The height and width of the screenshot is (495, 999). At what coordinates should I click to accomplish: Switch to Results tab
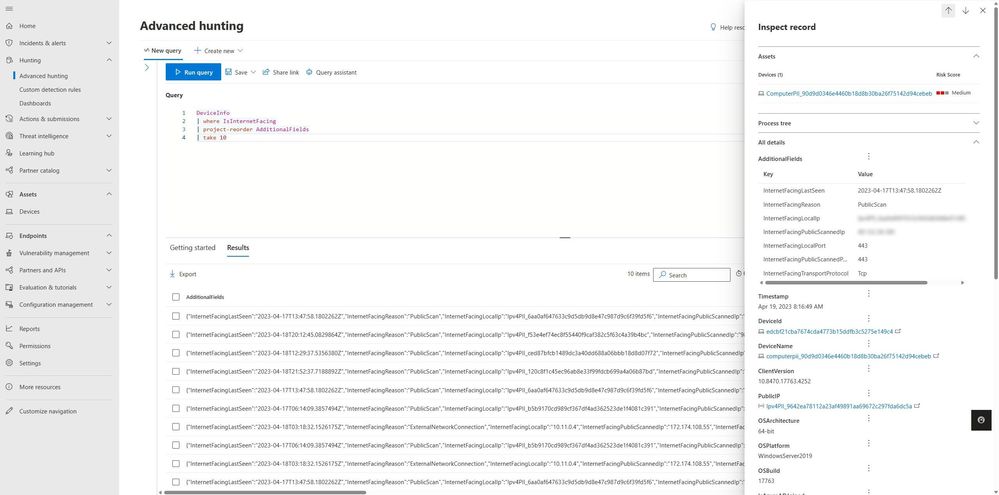tap(238, 248)
